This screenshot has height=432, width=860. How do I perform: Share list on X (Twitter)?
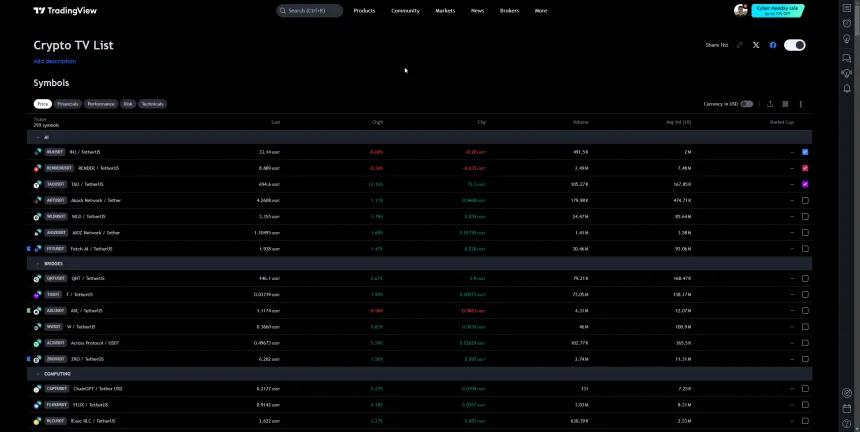point(756,45)
